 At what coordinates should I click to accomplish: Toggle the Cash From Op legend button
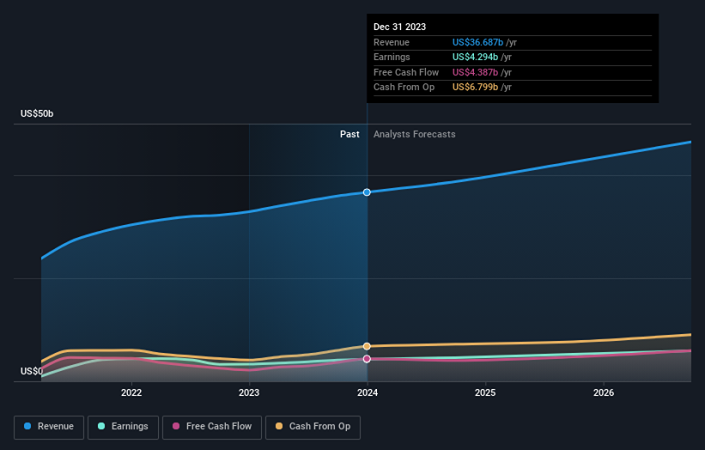click(x=313, y=427)
